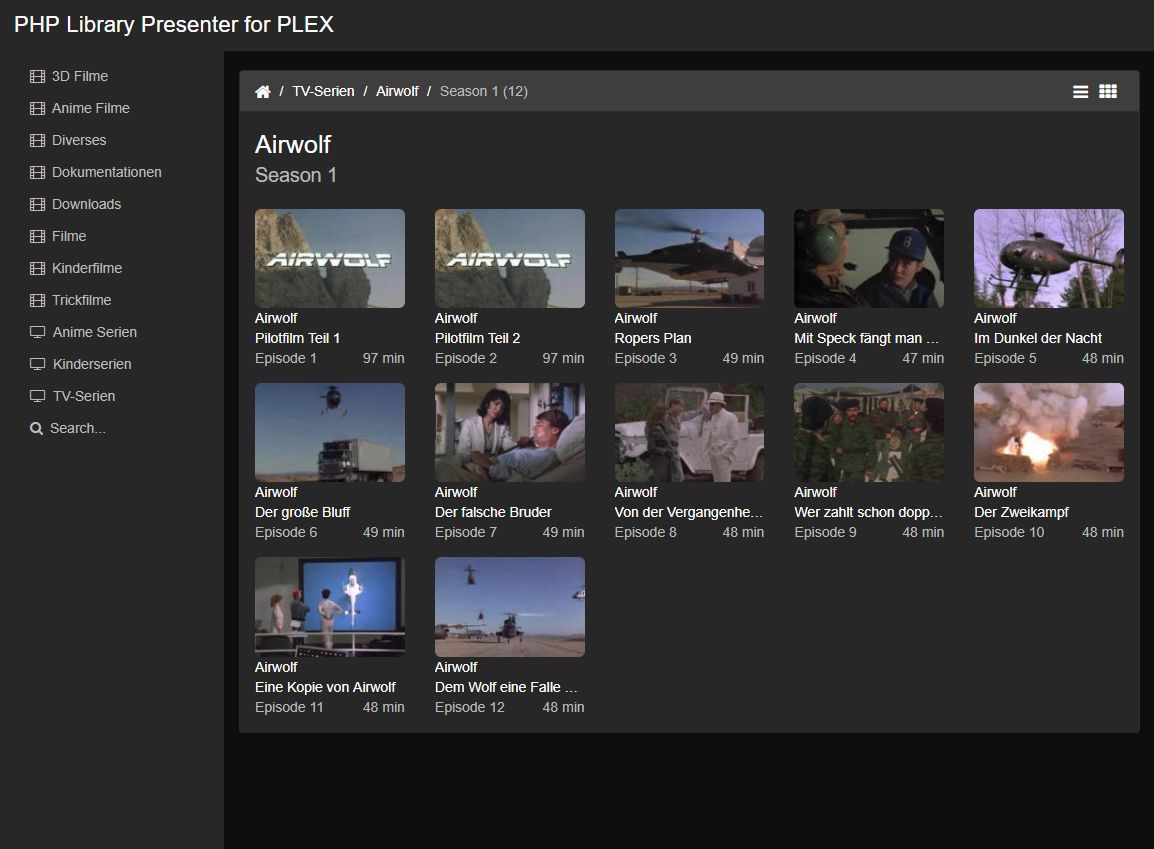This screenshot has height=849, width=1154.
Task: Click the PHP Library Presenter for PLEX title
Action: tap(174, 25)
